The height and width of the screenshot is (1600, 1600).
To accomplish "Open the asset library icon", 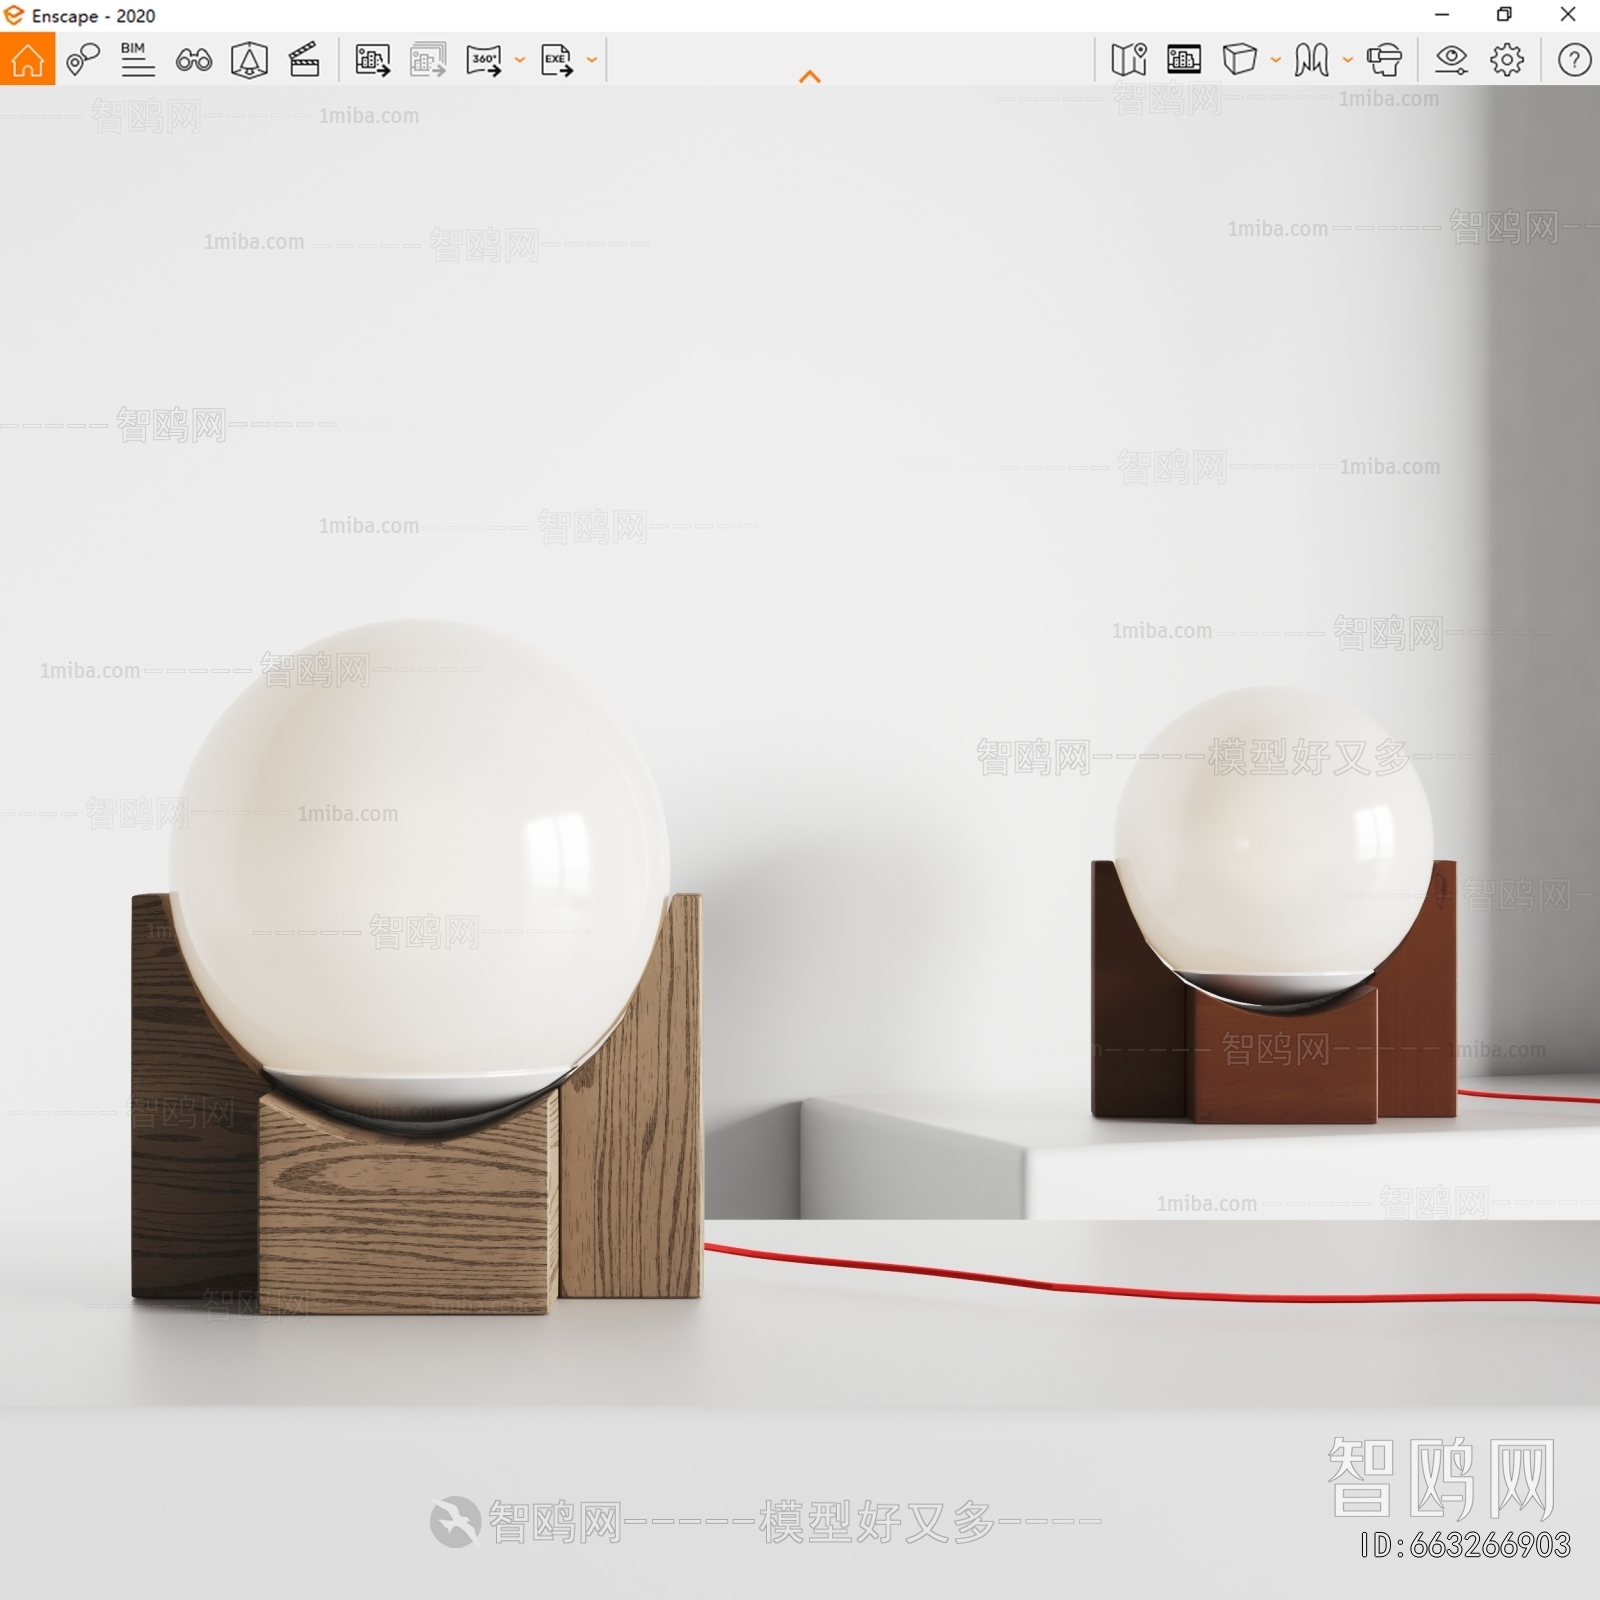I will click(1184, 60).
